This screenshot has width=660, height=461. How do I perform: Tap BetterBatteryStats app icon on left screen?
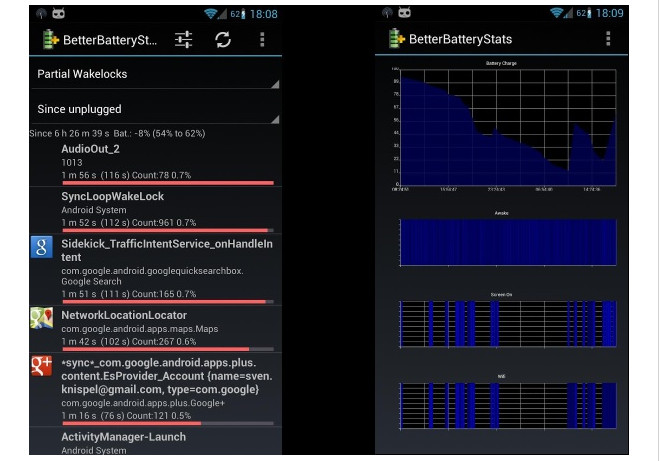click(x=49, y=40)
